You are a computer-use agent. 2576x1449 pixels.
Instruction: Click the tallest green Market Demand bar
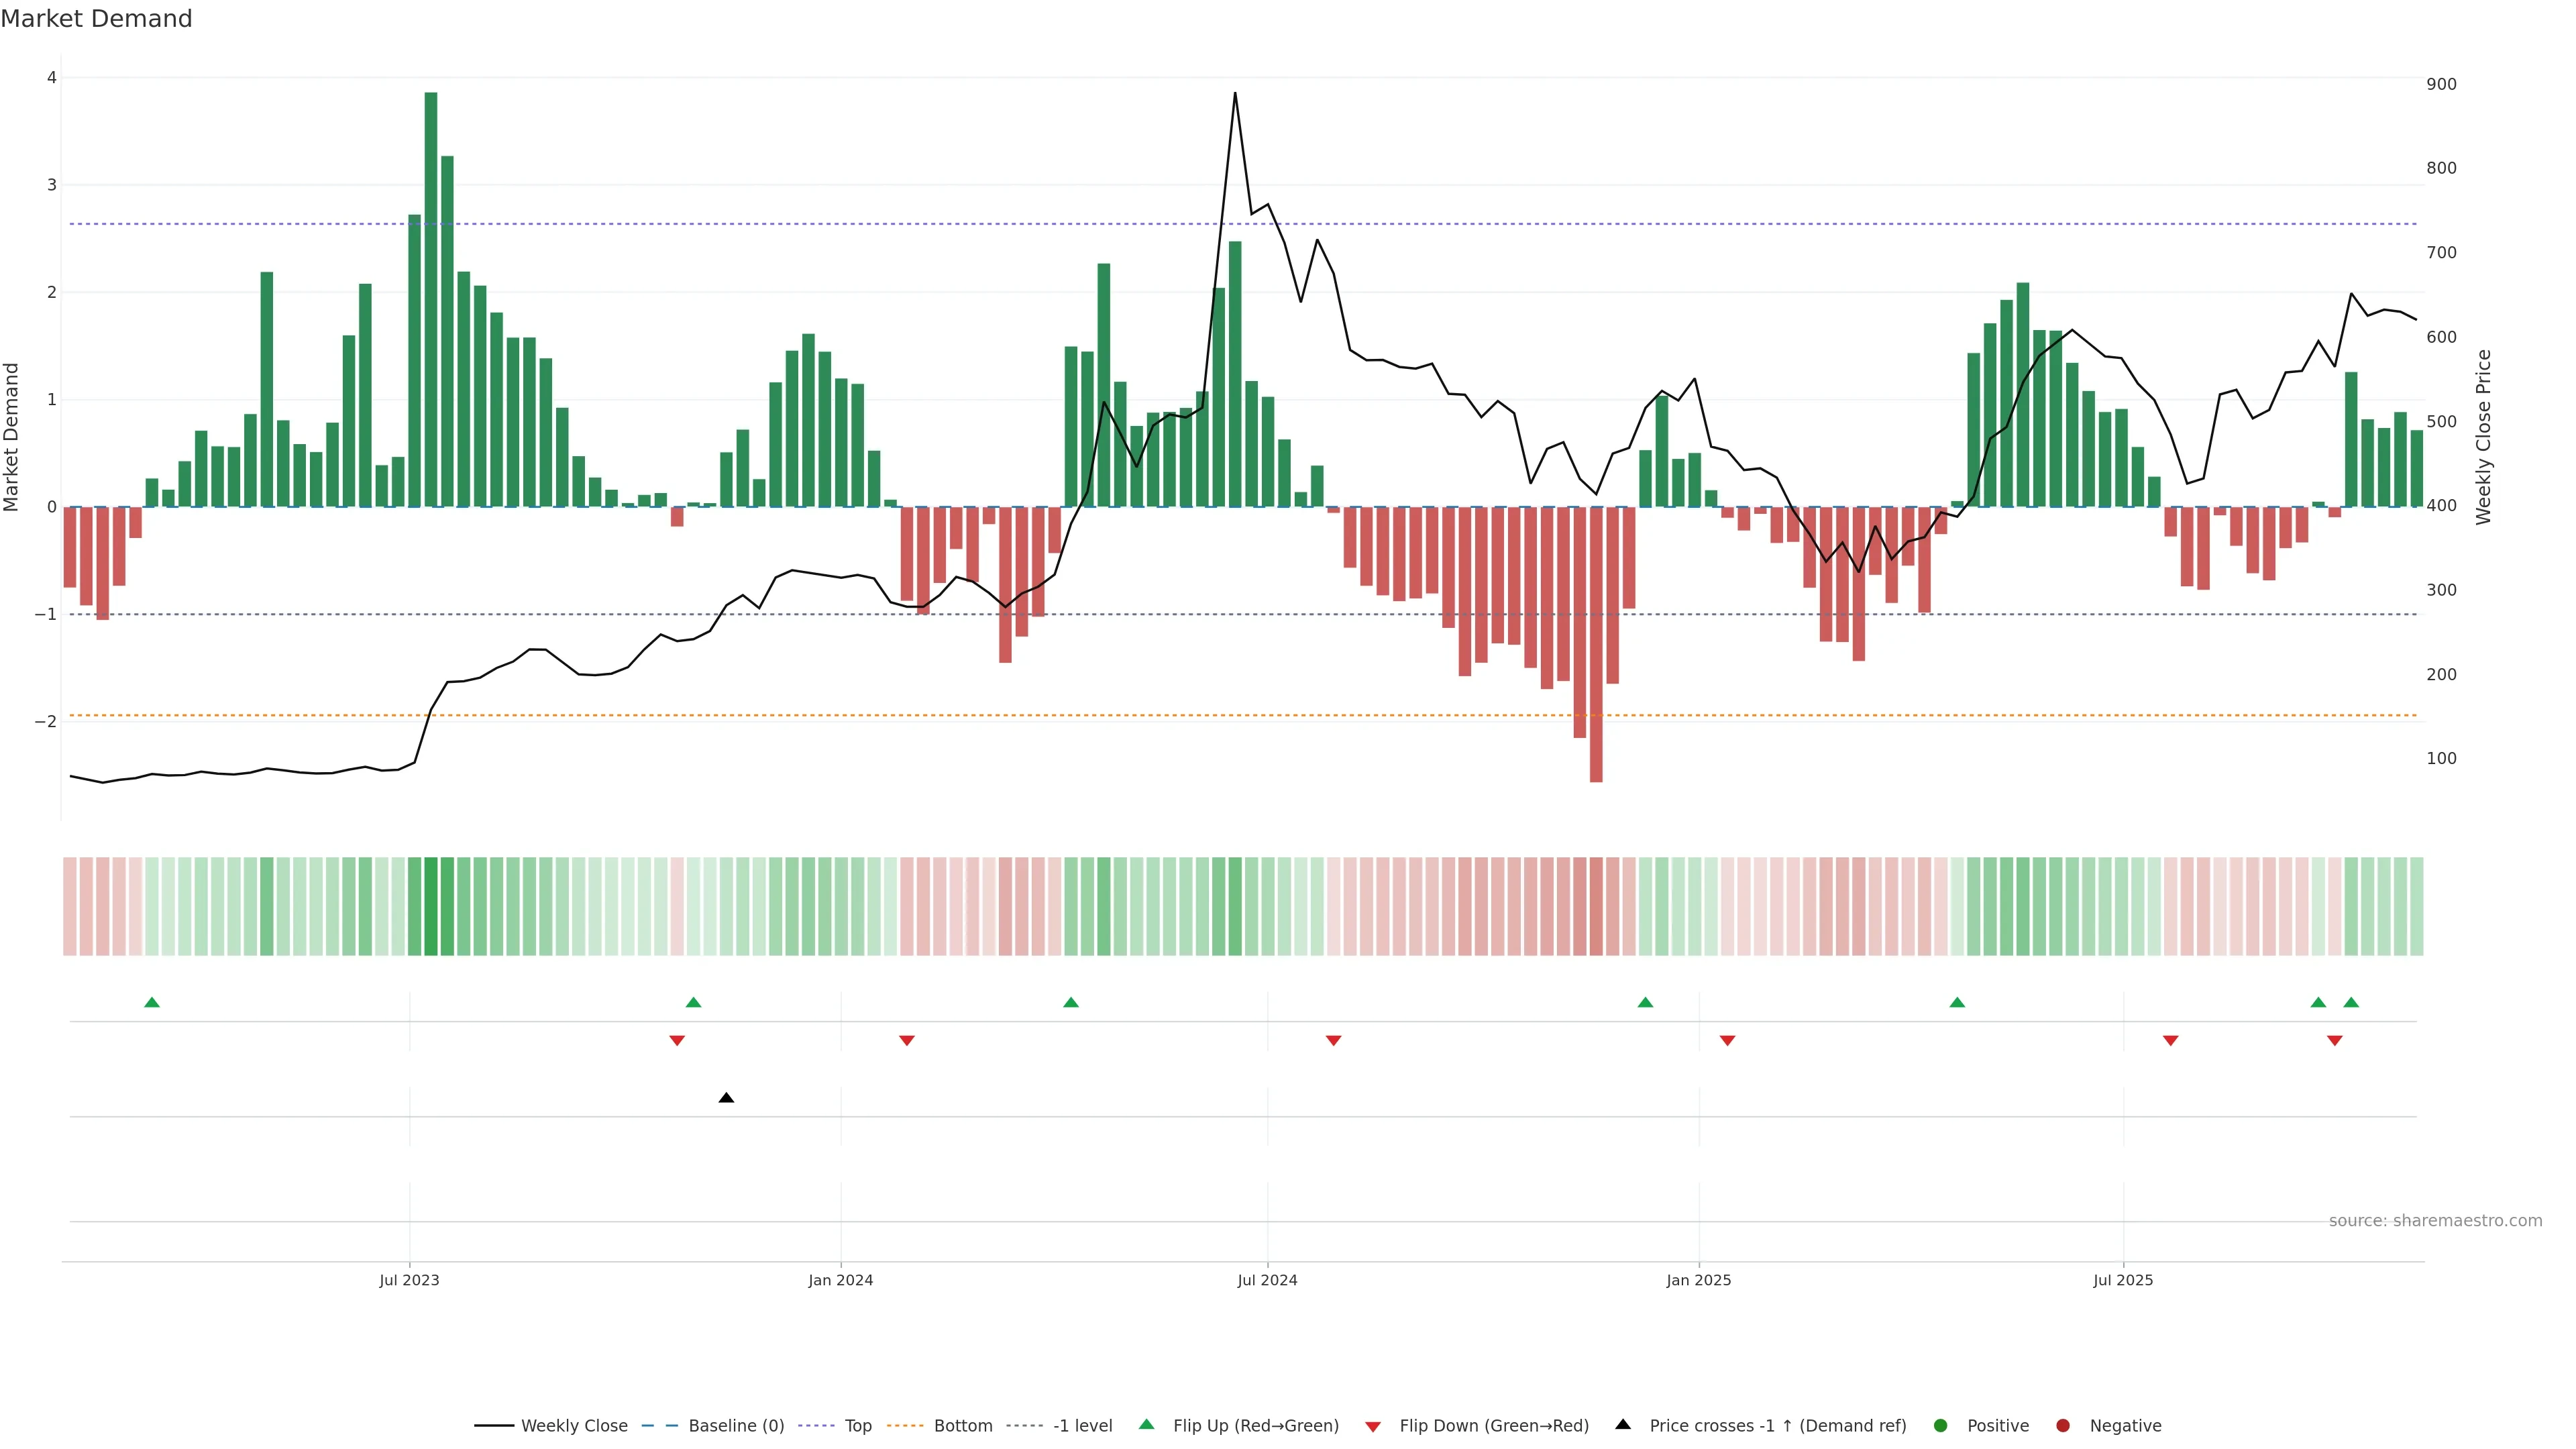[x=431, y=300]
